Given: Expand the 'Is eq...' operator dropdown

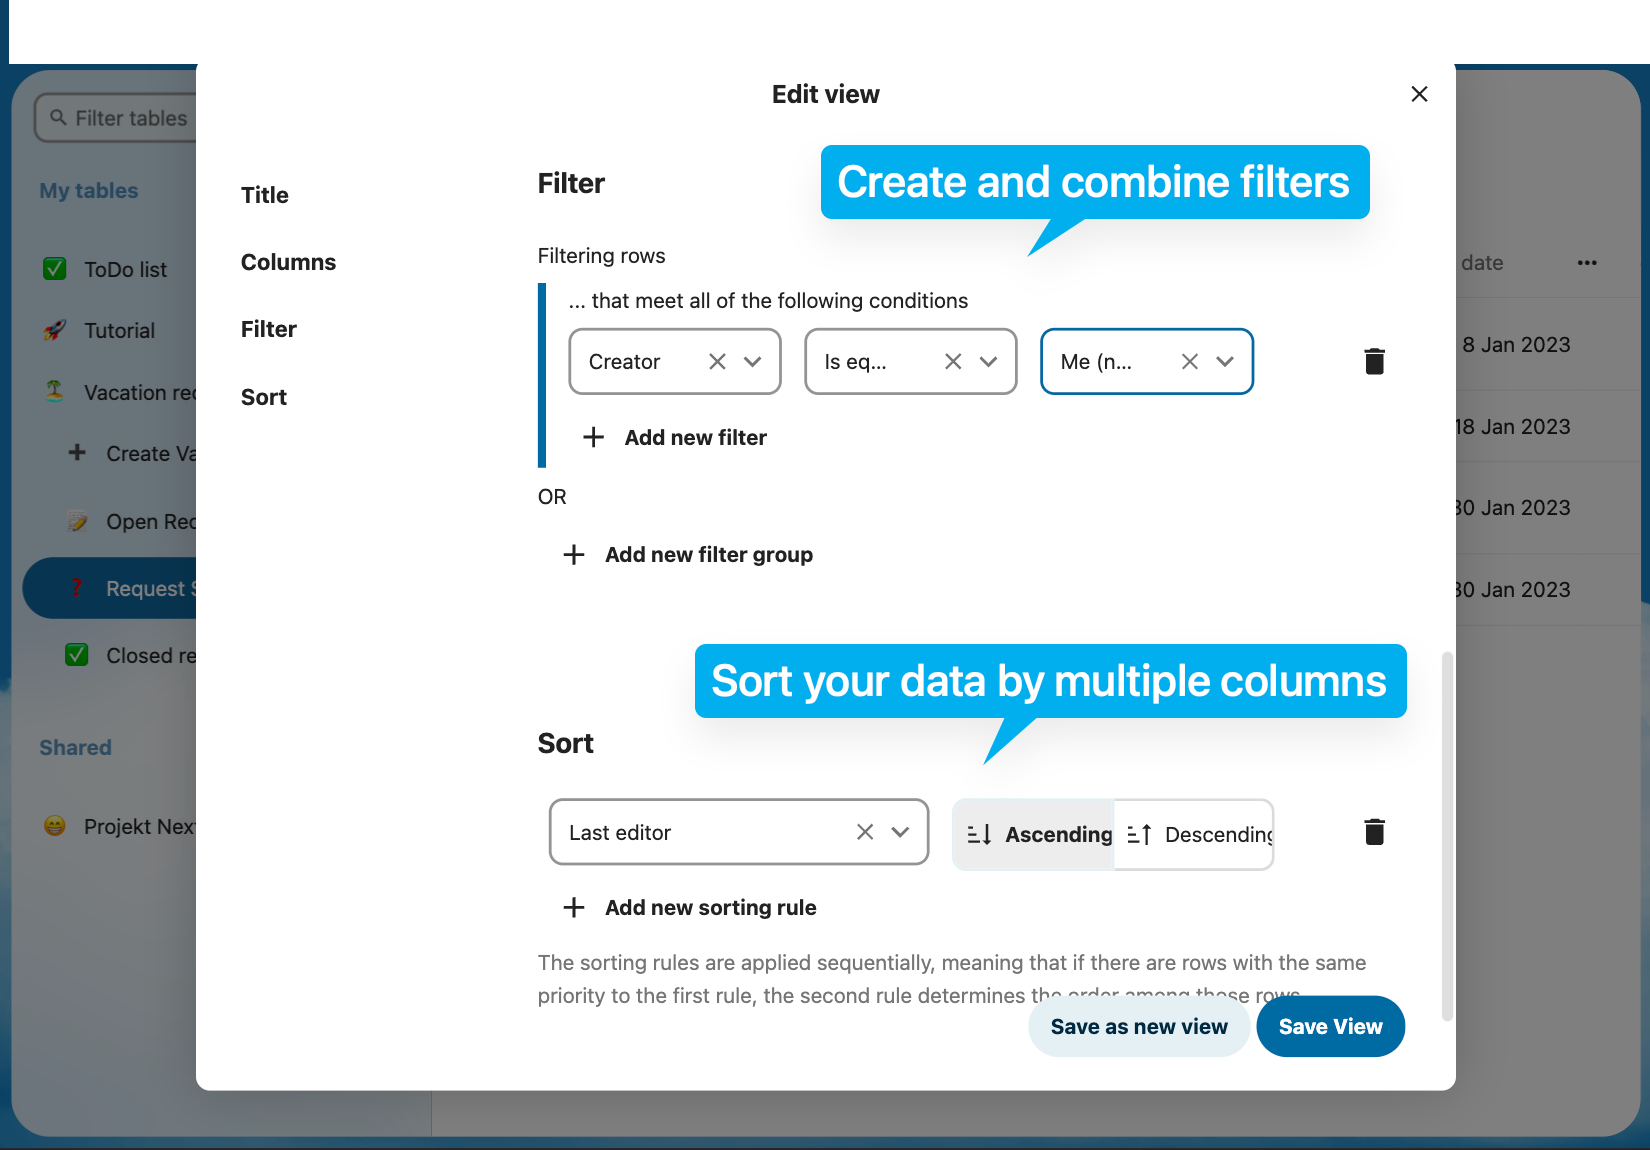Looking at the screenshot, I should coord(989,362).
